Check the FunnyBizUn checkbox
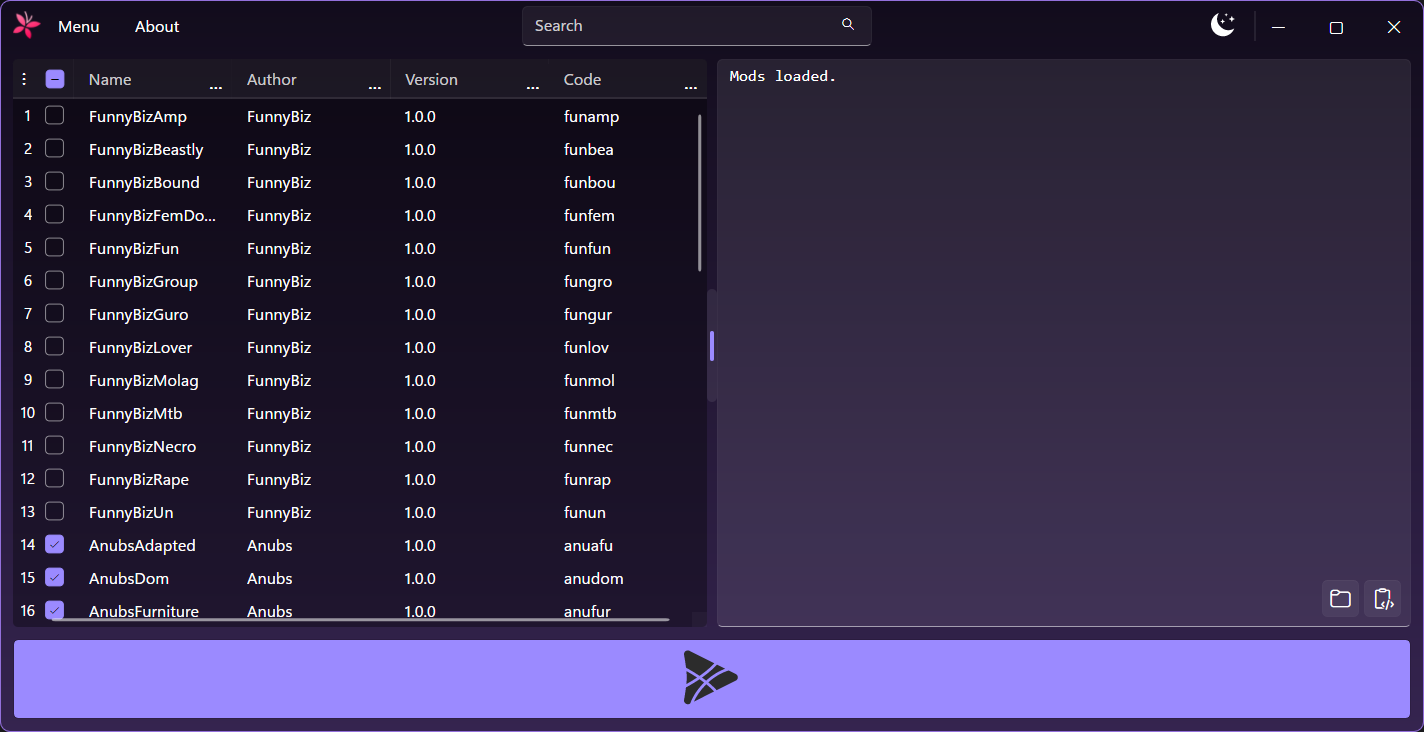The image size is (1424, 732). click(55, 512)
